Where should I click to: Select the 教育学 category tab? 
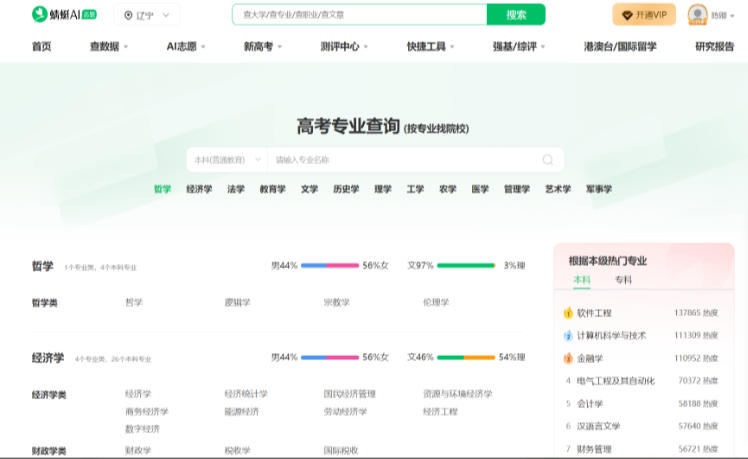pyautogui.click(x=272, y=189)
